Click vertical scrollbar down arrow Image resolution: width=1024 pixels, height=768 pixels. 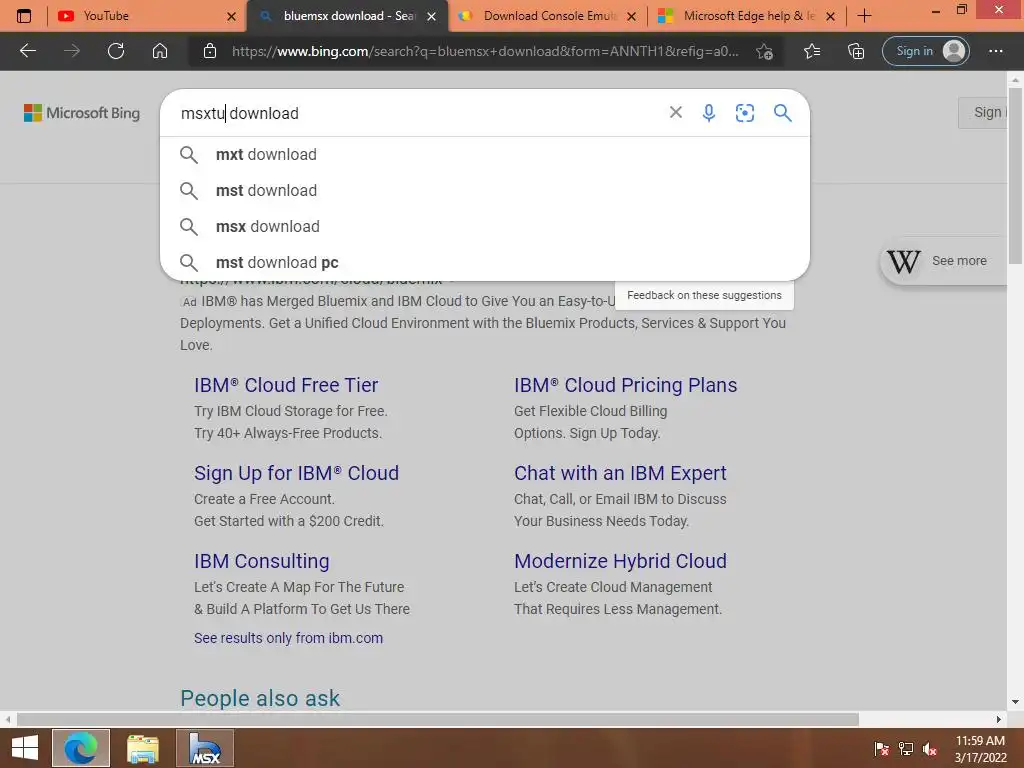(1015, 702)
